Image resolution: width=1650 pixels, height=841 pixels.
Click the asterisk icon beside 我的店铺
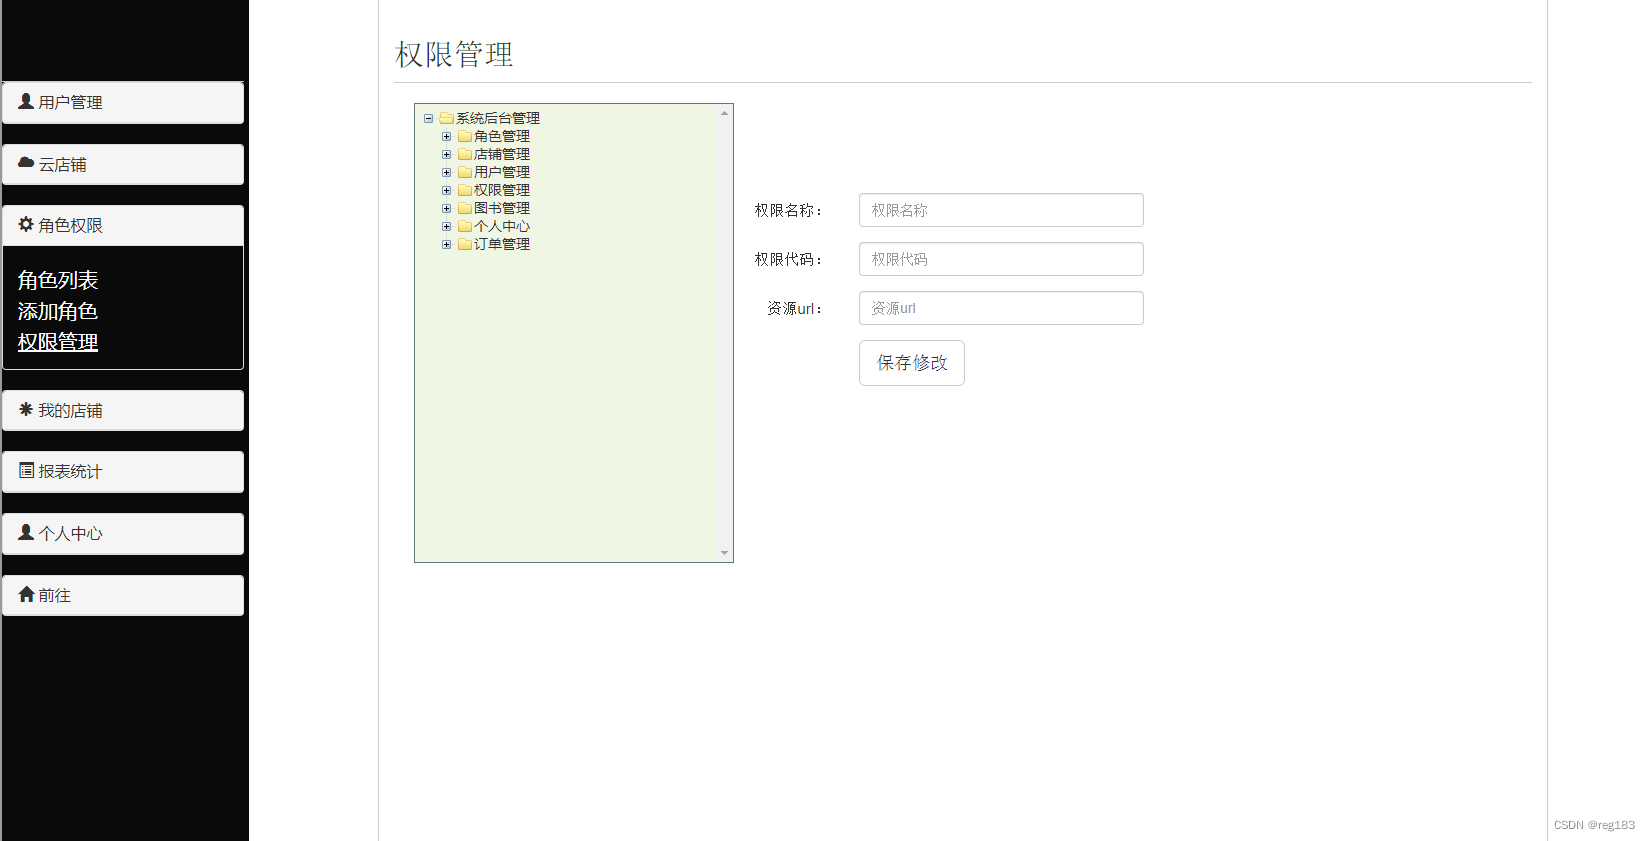[26, 409]
